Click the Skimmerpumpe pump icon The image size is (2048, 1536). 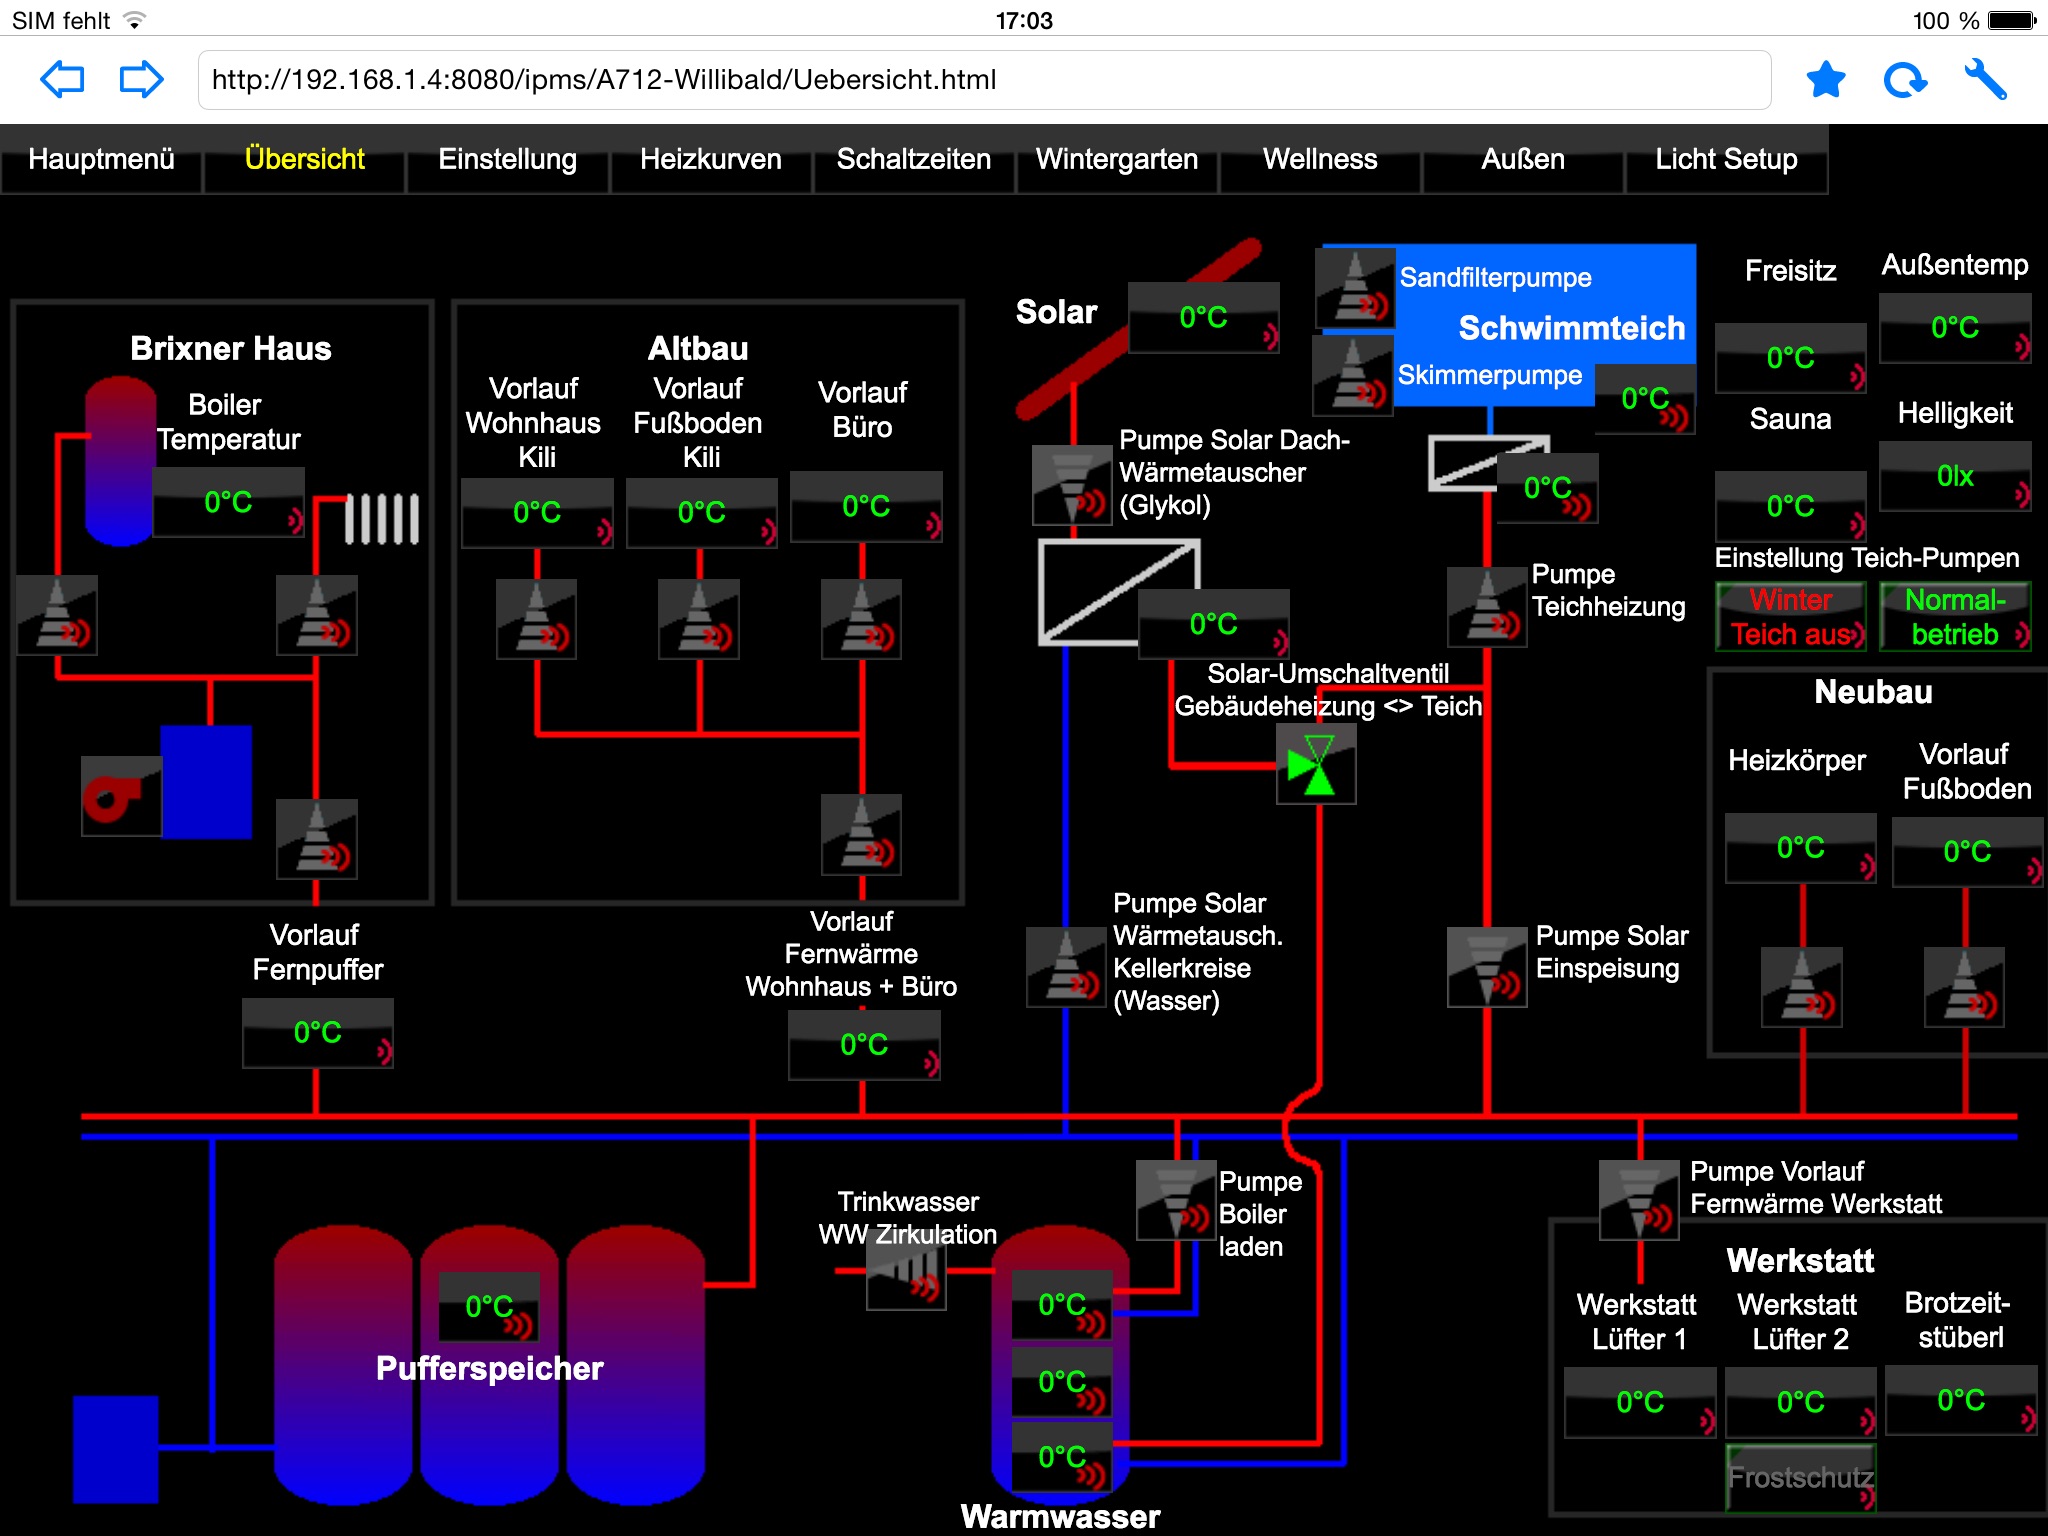[x=1353, y=375]
